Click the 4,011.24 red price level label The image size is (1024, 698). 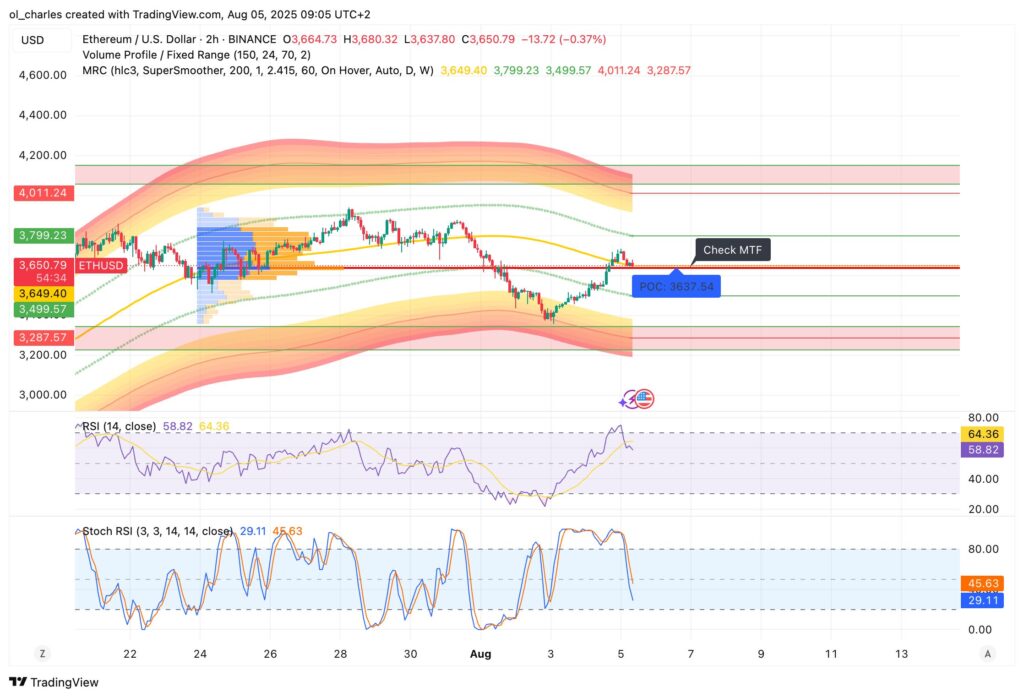42,193
